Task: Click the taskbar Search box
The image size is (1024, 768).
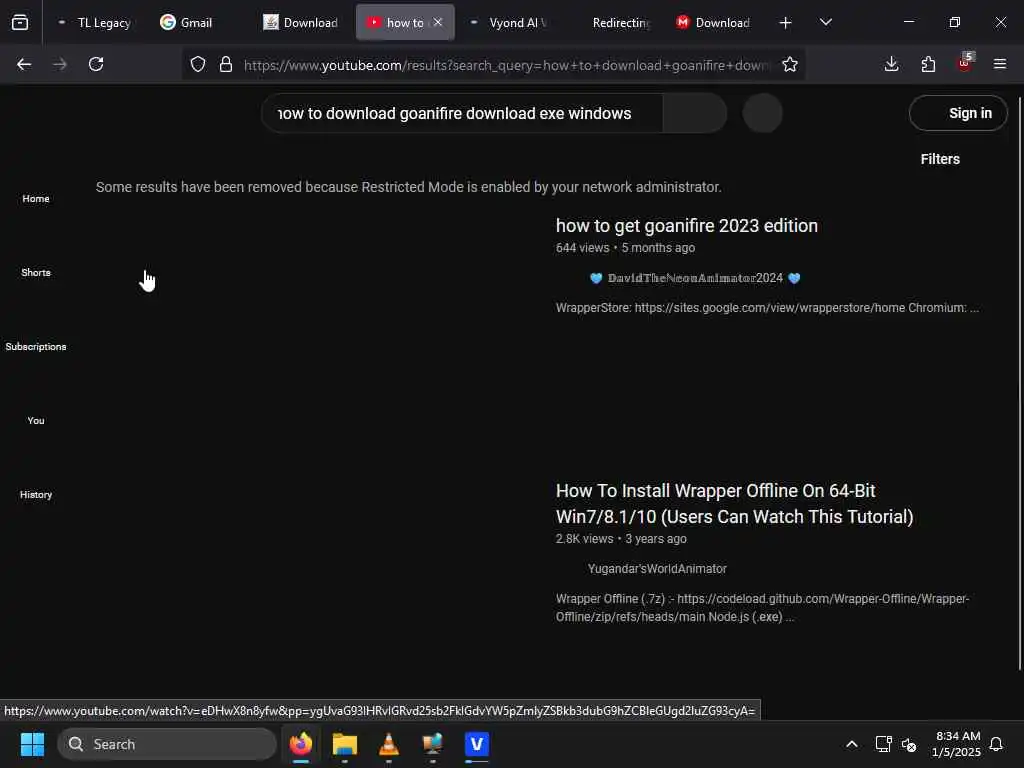Action: [x=167, y=744]
